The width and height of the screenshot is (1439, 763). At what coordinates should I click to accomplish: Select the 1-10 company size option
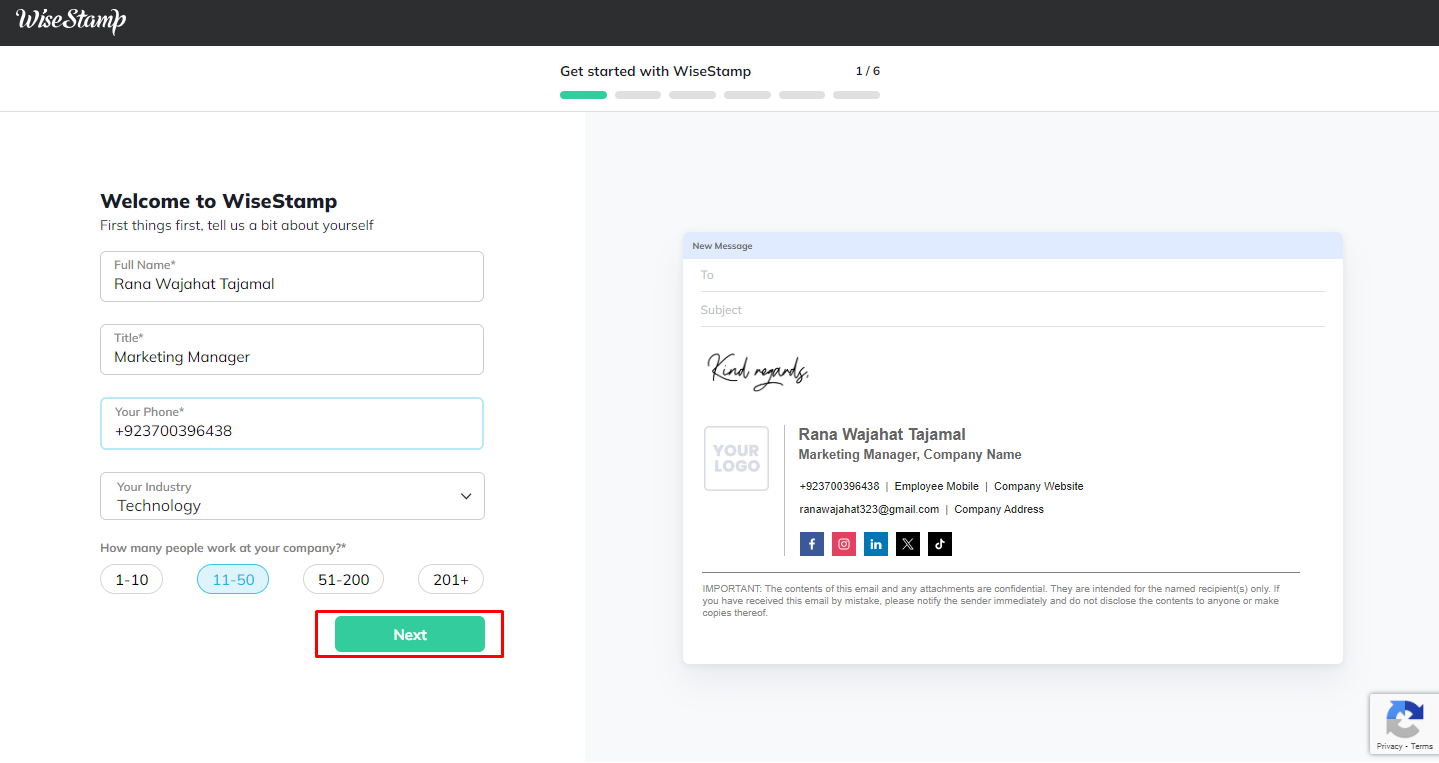[x=132, y=579]
